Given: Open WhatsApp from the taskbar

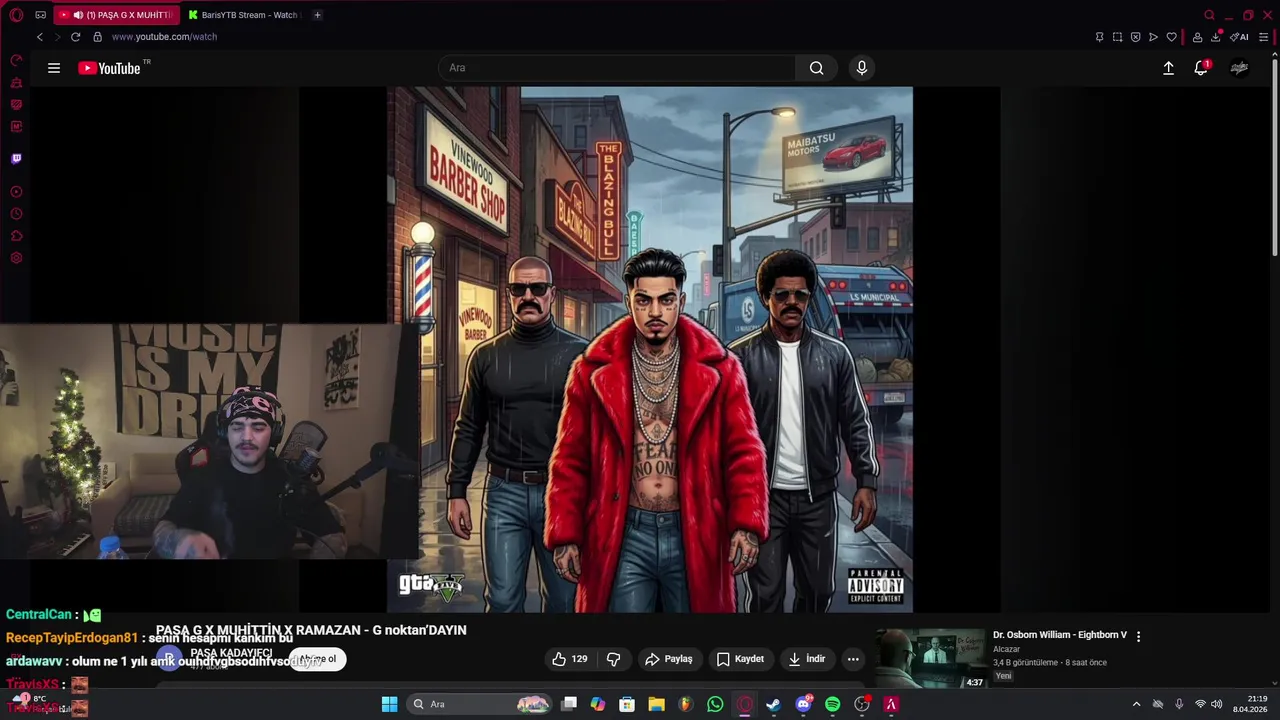Looking at the screenshot, I should coord(715,704).
